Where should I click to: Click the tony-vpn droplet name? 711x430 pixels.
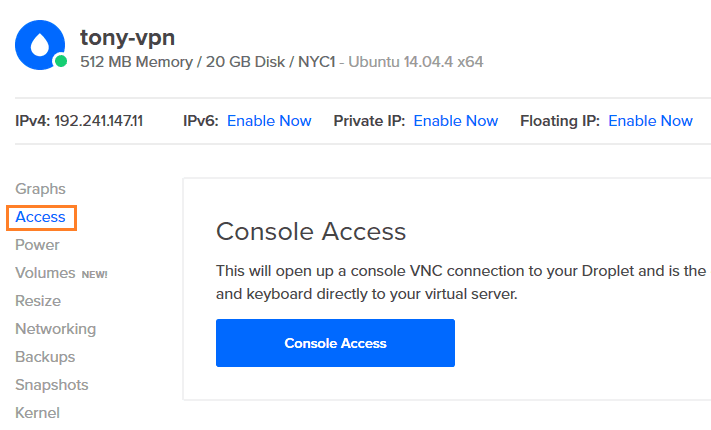pyautogui.click(x=127, y=38)
